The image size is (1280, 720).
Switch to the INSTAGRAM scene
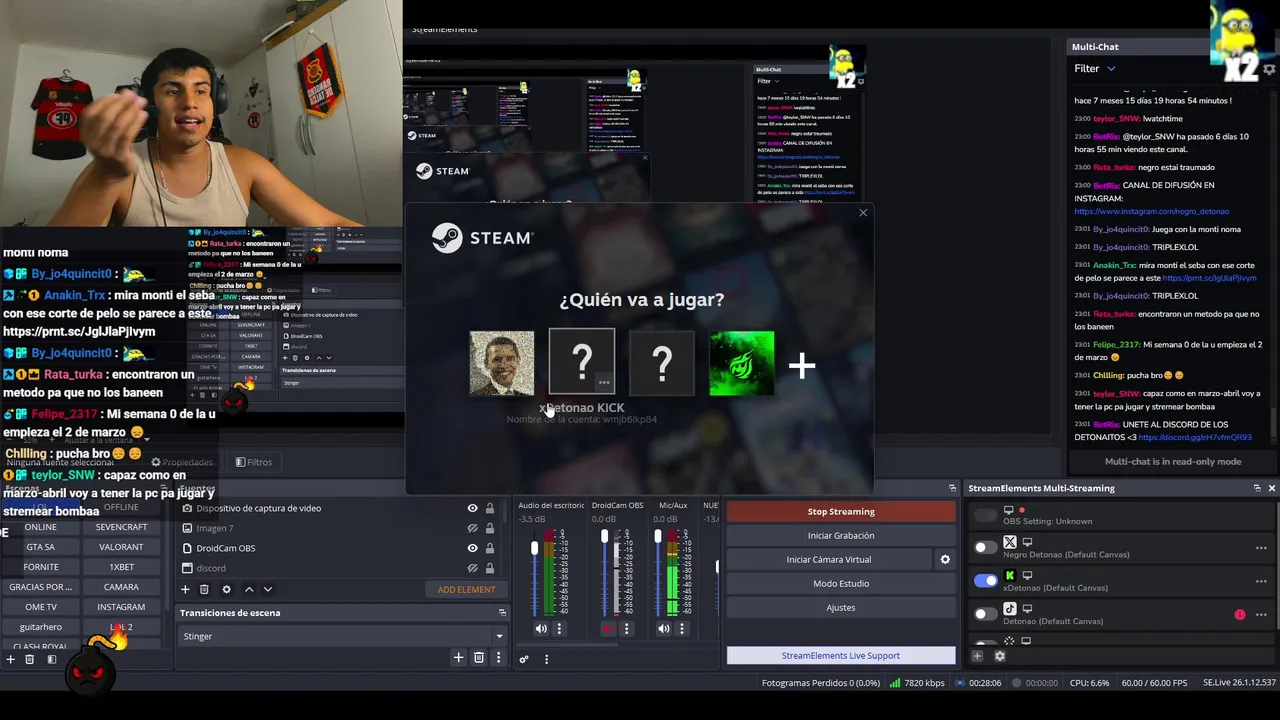(x=121, y=607)
